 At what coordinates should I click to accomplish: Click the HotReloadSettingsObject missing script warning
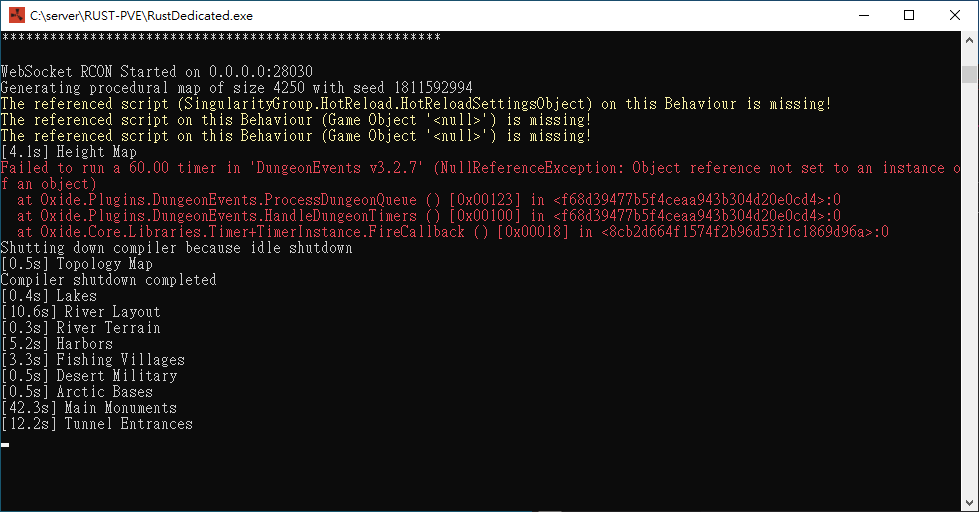coord(416,104)
